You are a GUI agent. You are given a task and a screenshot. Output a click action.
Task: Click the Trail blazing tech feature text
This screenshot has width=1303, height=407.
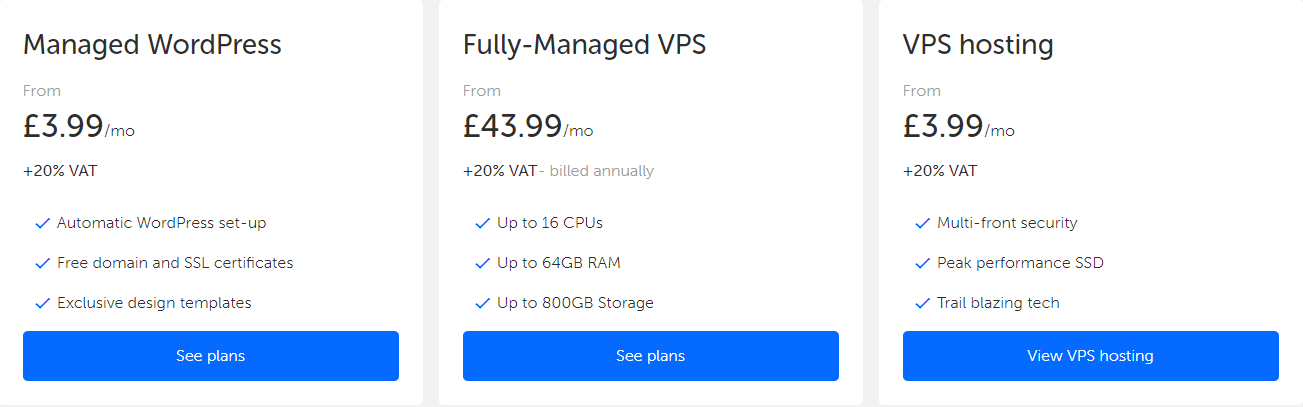click(997, 303)
